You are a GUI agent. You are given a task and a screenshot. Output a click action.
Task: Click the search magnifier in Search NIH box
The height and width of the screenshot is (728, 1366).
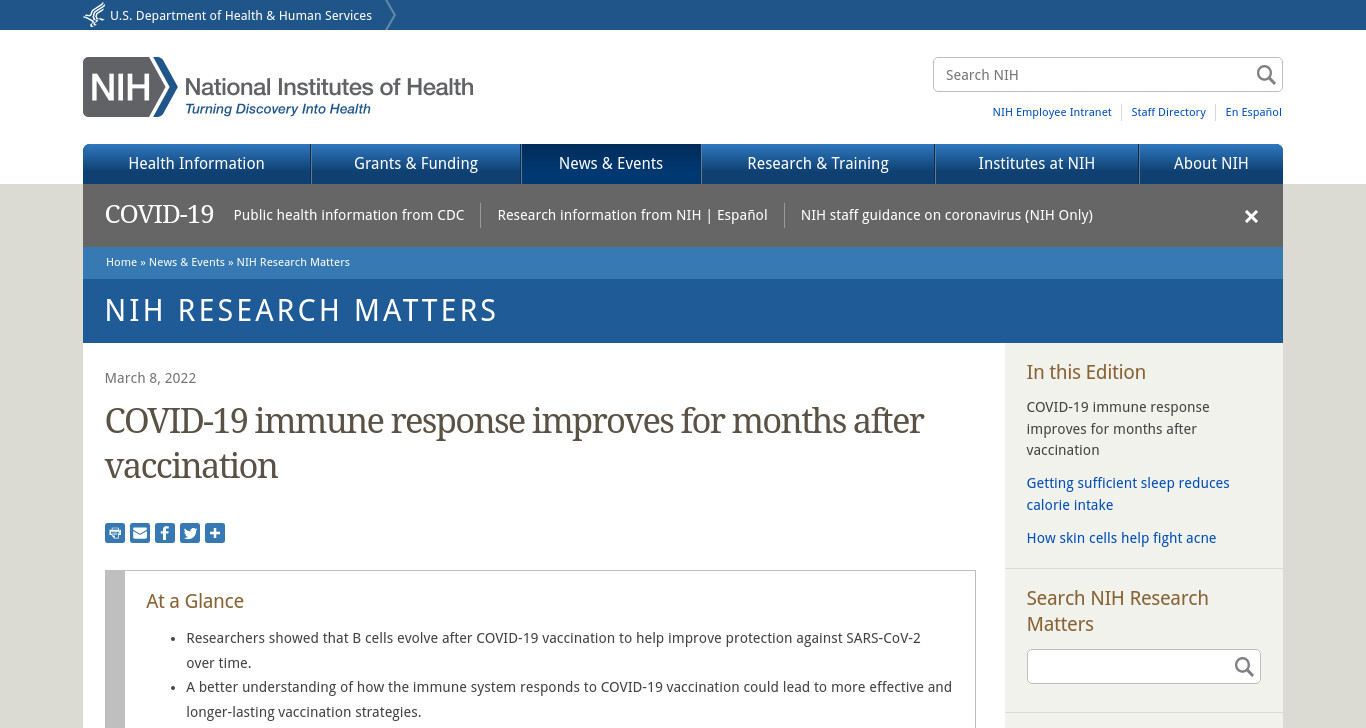(1266, 75)
